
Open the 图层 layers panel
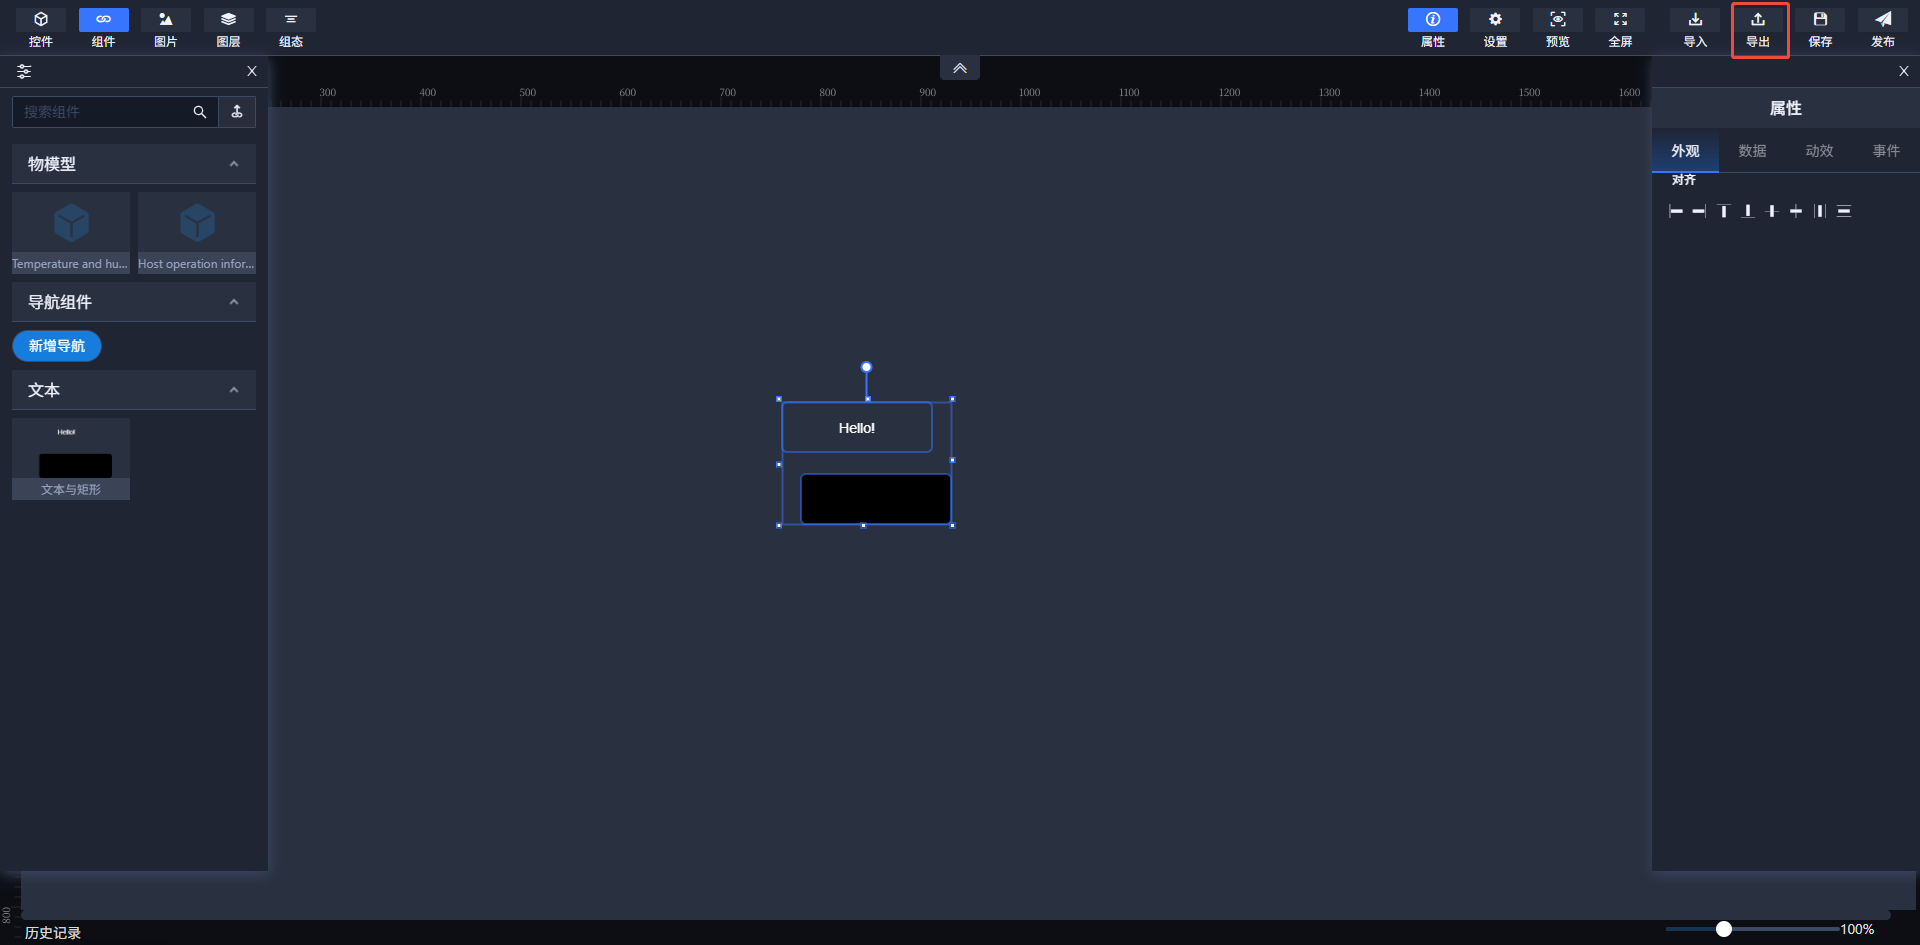click(x=228, y=28)
